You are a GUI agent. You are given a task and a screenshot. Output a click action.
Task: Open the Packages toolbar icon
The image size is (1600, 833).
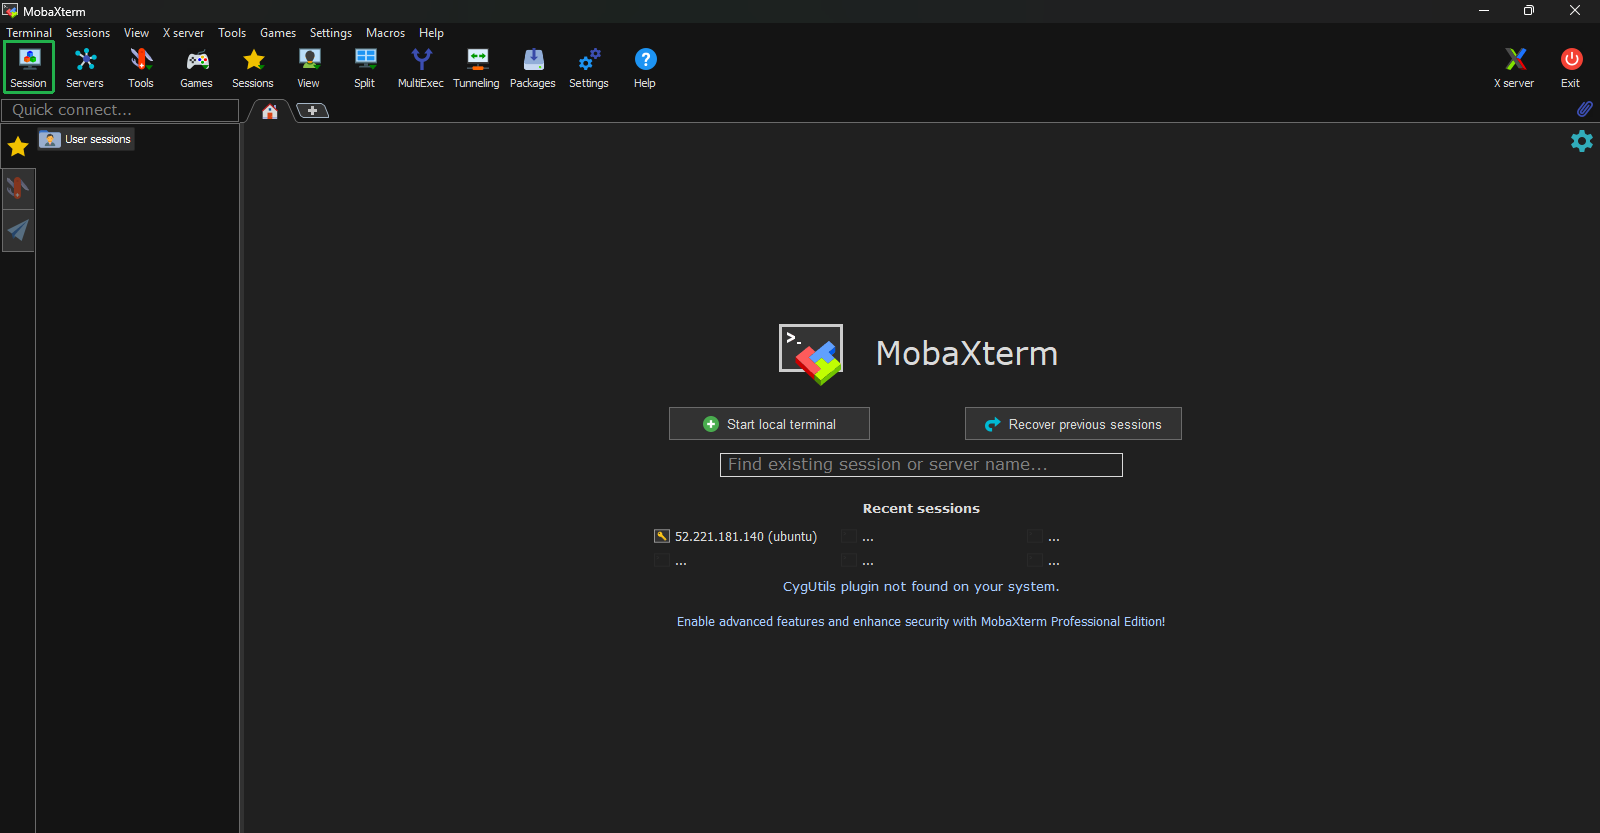coord(533,68)
